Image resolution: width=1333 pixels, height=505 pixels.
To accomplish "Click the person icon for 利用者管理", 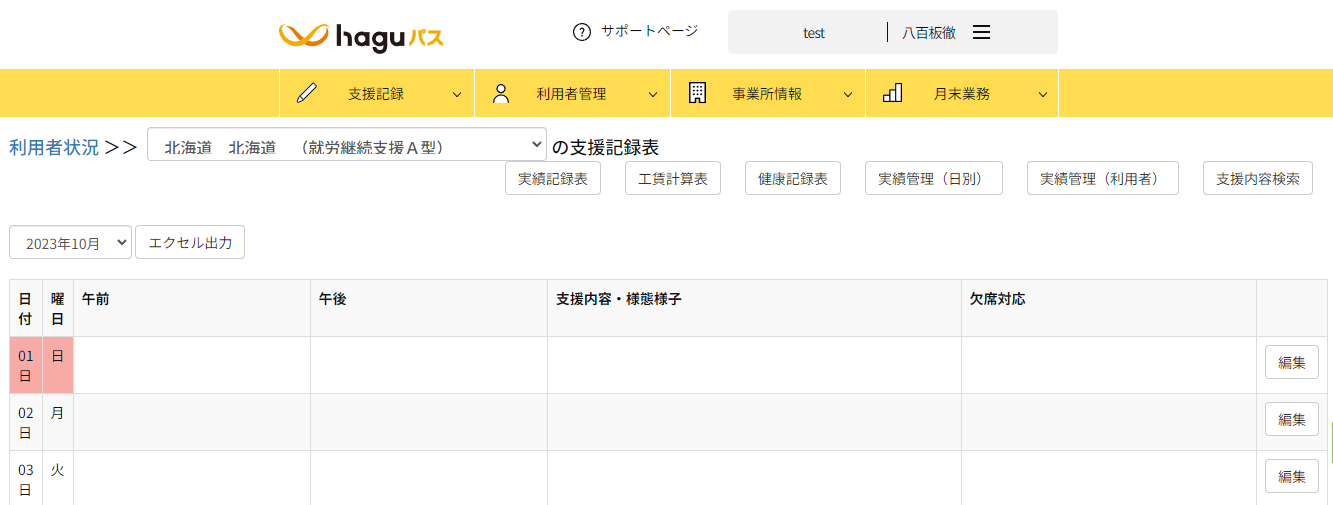I will click(x=502, y=93).
